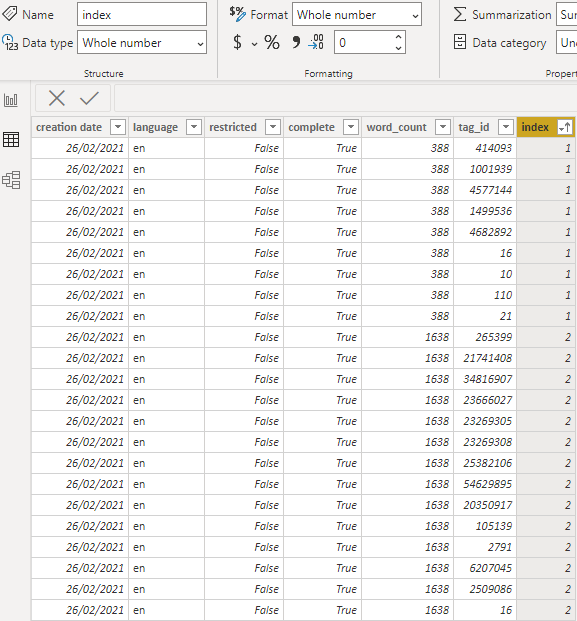Click tag_id cell 2791
The height and width of the screenshot is (621, 577).
point(485,547)
